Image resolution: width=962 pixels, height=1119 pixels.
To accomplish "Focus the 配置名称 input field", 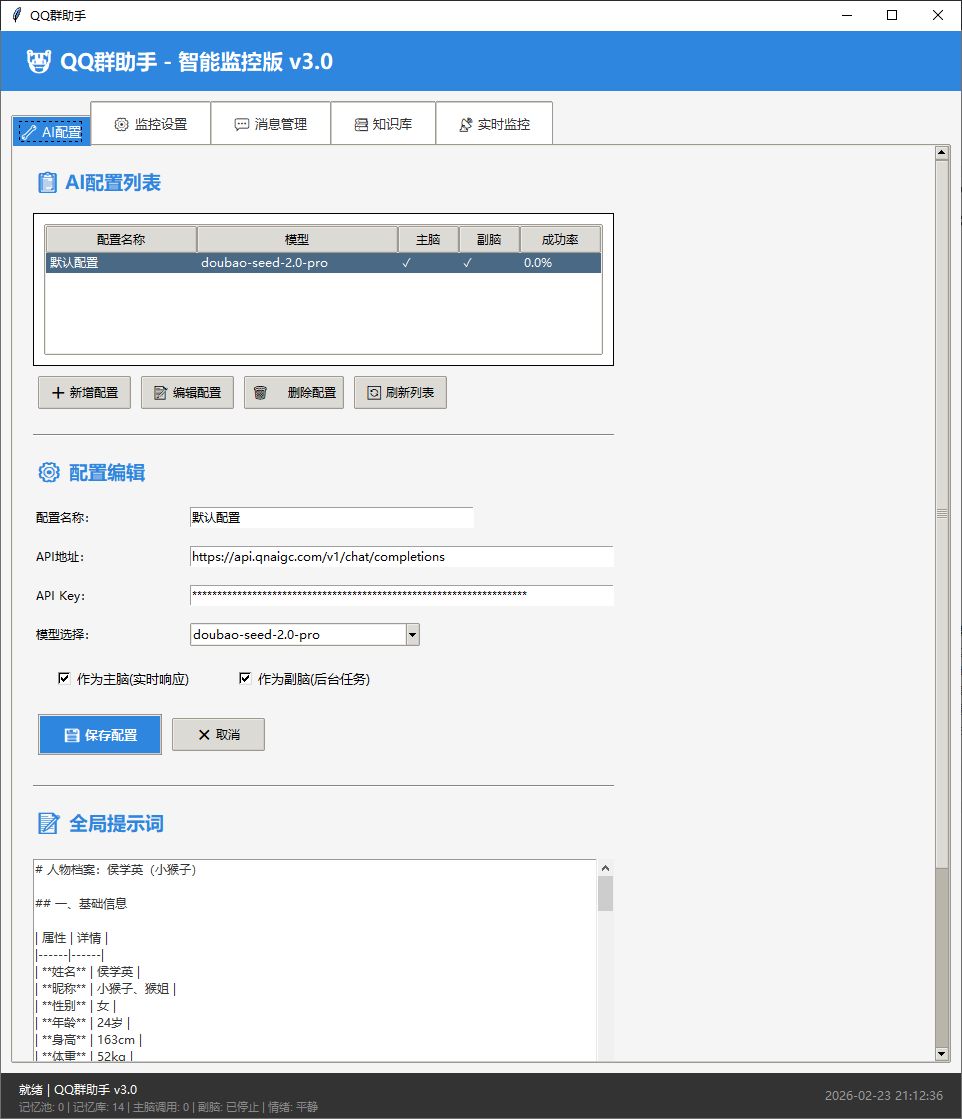I will 331,517.
